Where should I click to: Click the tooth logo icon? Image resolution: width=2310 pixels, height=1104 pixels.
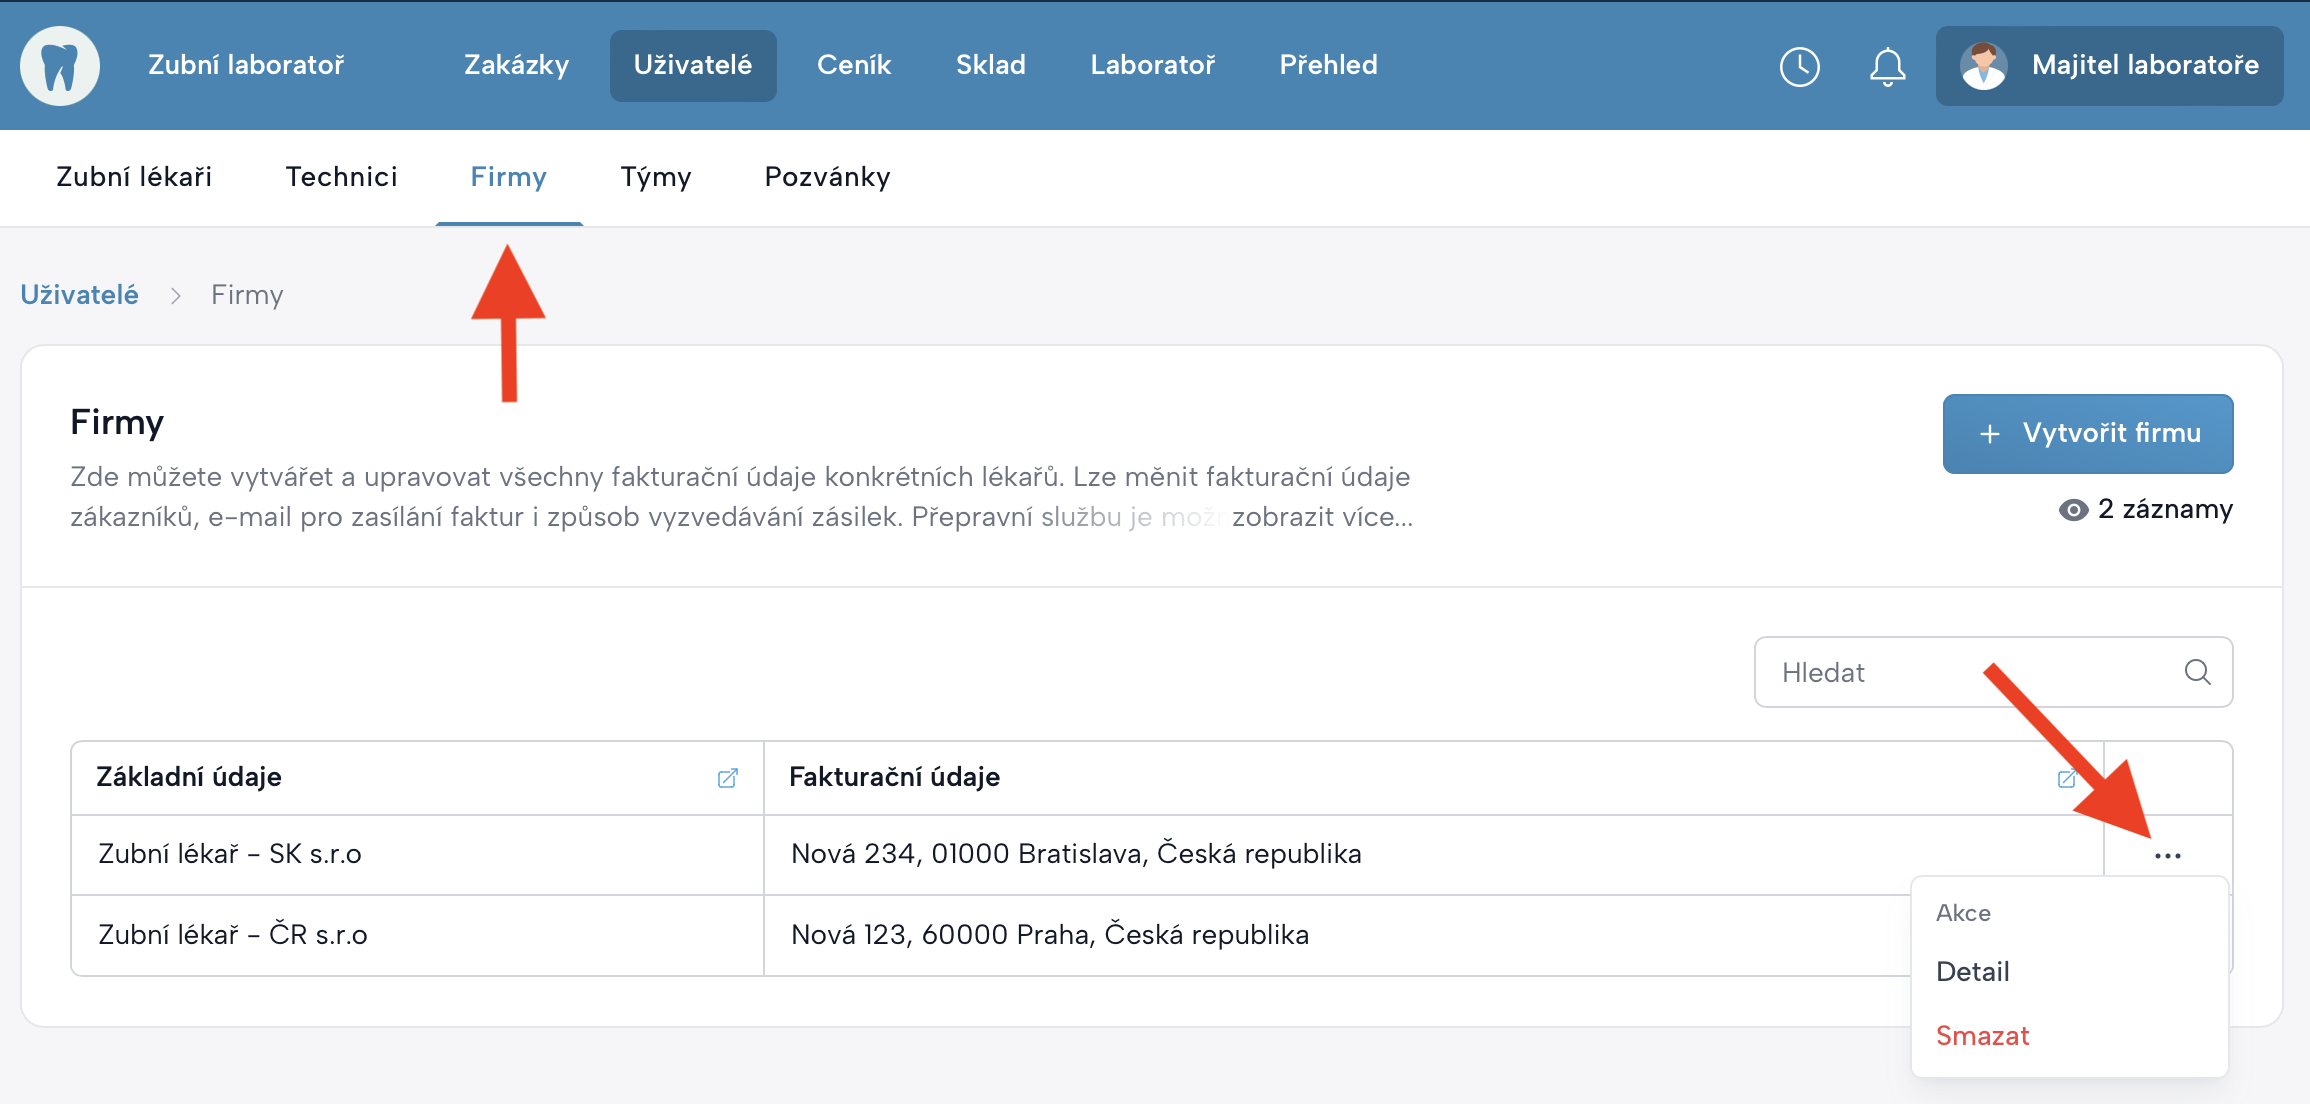(60, 66)
